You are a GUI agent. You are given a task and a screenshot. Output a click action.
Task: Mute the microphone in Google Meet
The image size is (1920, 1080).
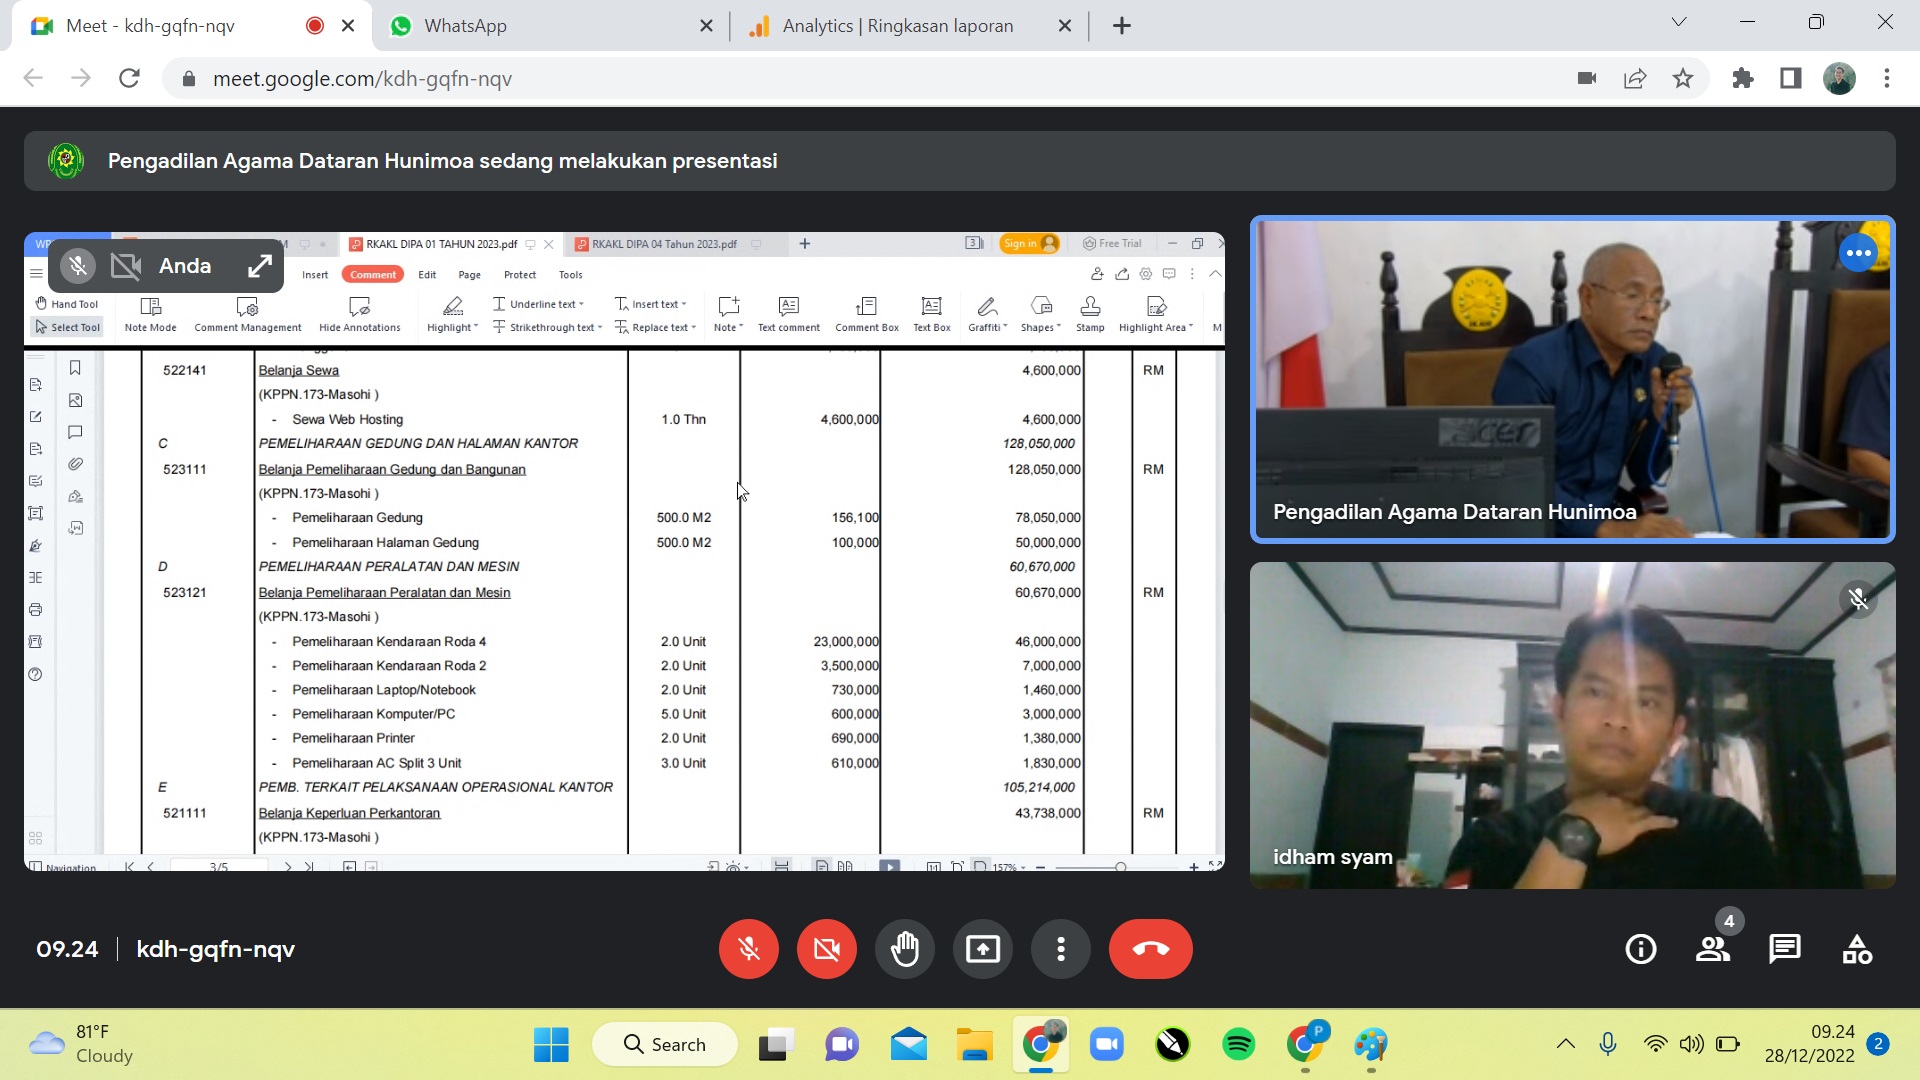[x=748, y=949]
